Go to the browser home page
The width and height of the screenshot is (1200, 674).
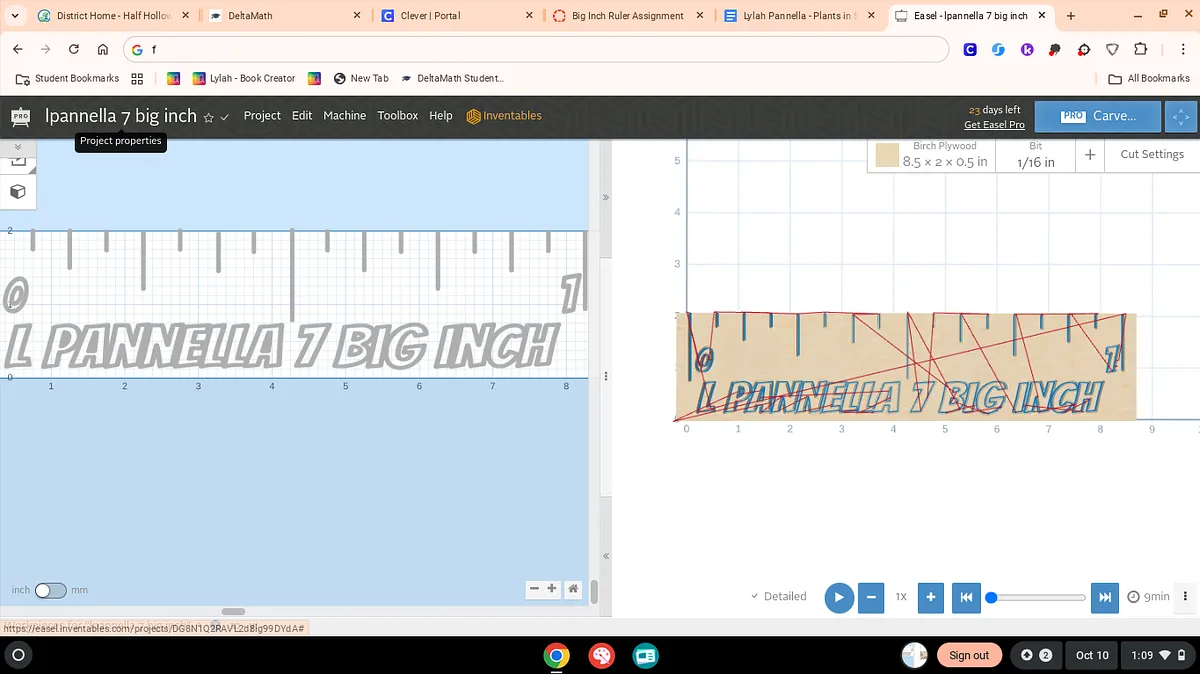tap(103, 49)
